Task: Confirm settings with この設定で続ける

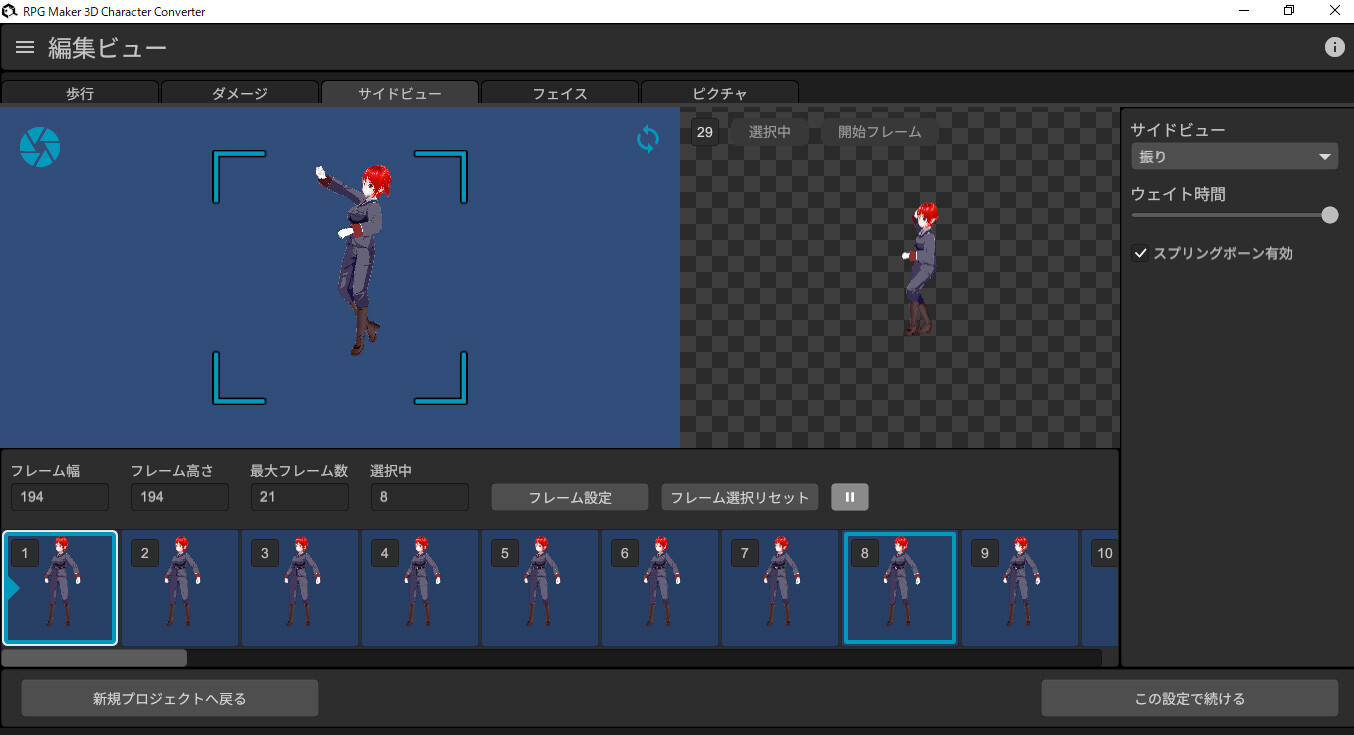Action: coord(1190,698)
